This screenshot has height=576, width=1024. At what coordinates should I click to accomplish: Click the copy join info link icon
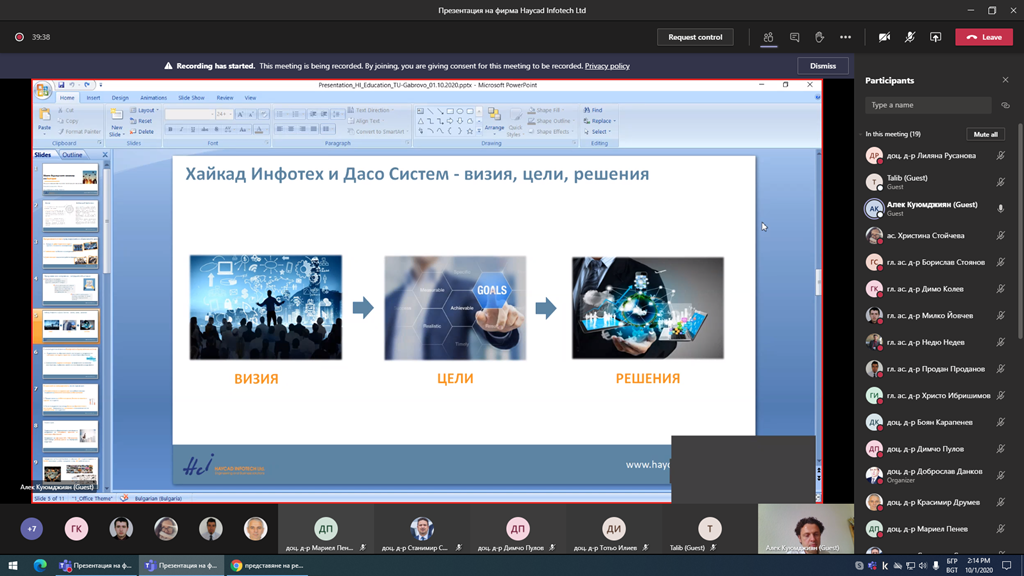tap(1005, 105)
